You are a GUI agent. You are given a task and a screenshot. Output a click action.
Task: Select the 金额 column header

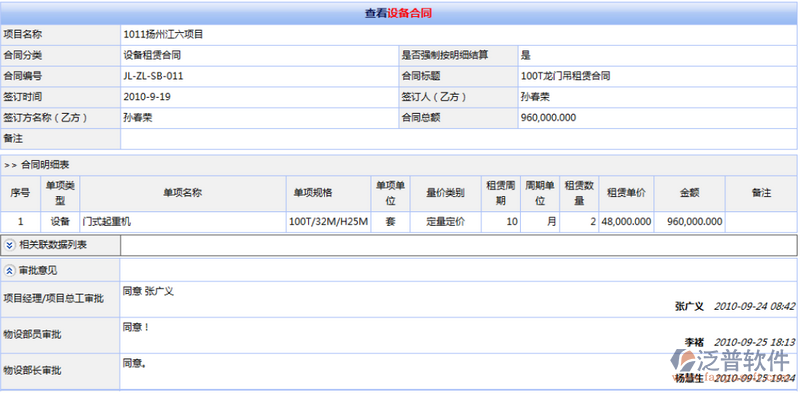pos(689,193)
